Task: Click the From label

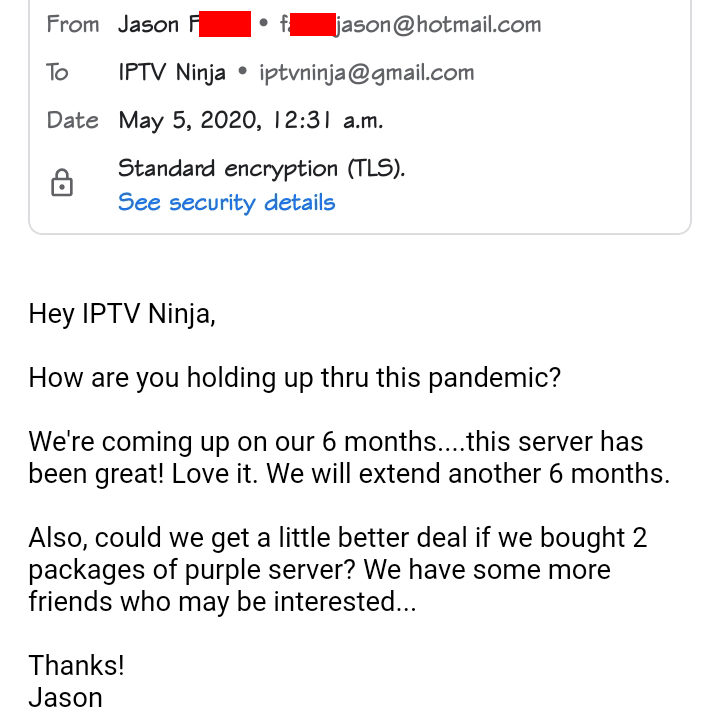Action: click(x=73, y=24)
